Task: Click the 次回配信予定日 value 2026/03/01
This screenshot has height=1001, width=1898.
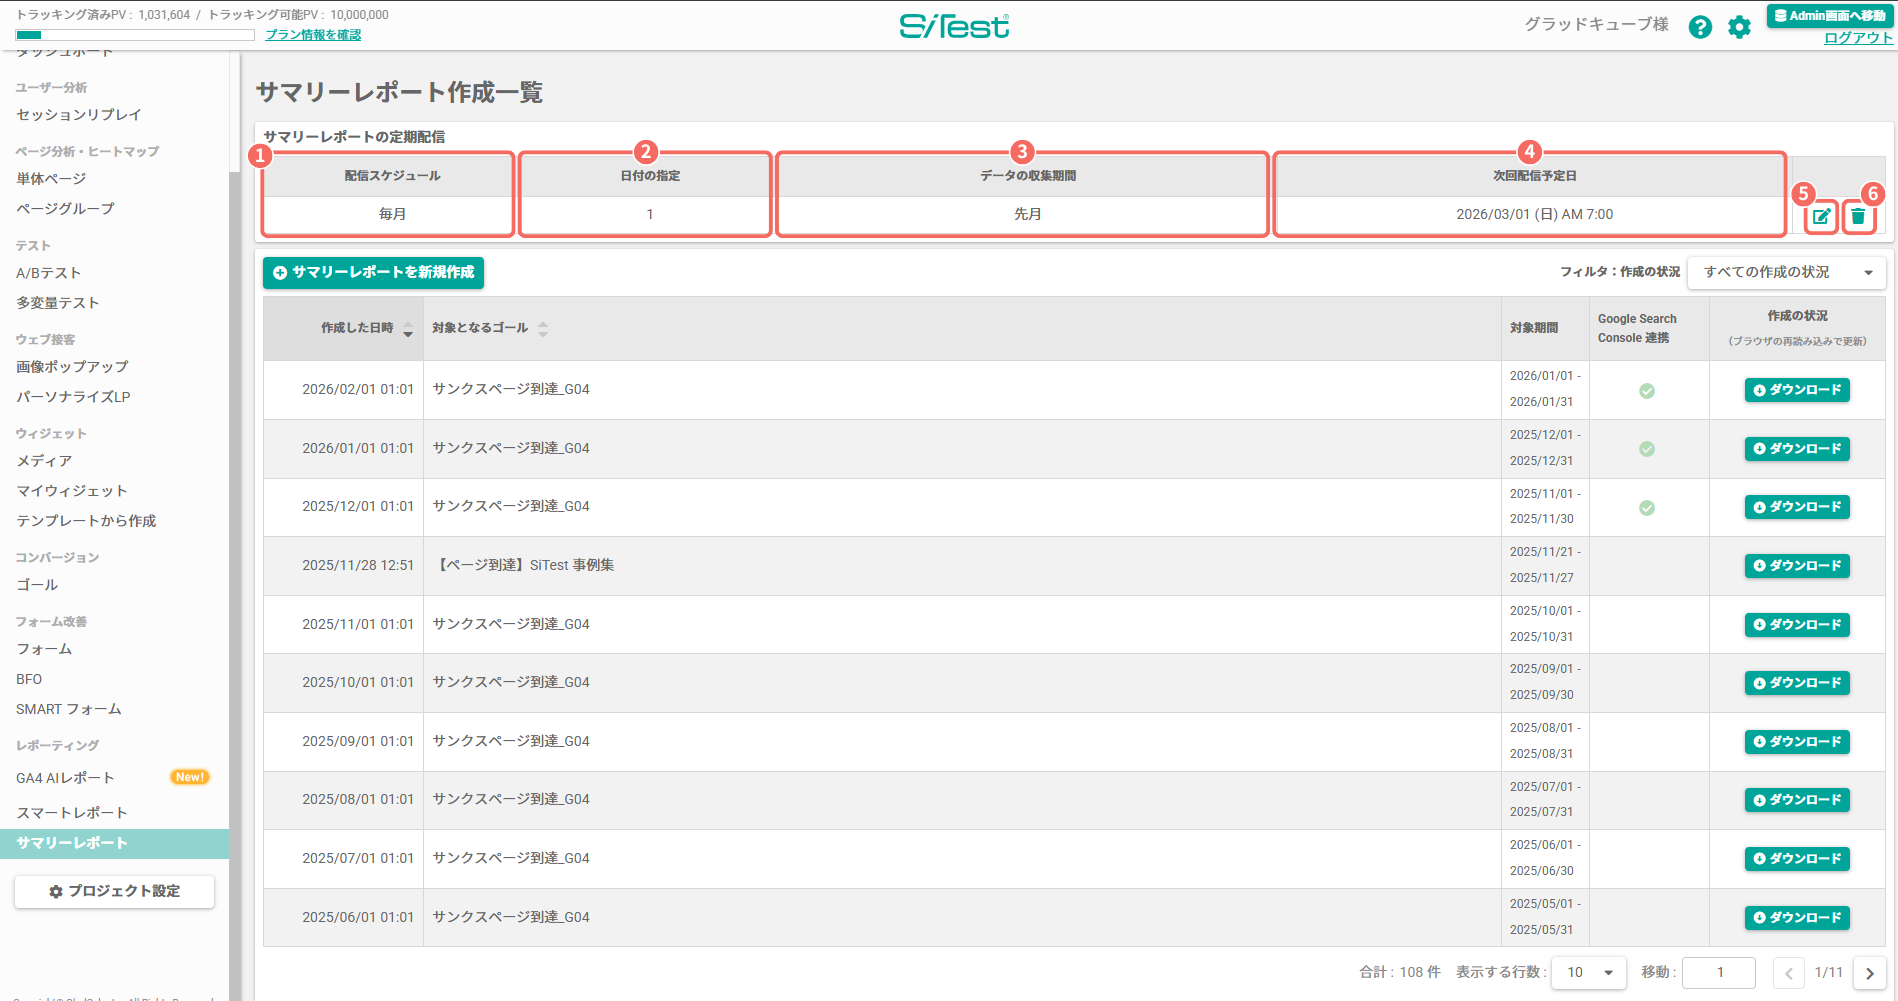Action: tap(1534, 214)
